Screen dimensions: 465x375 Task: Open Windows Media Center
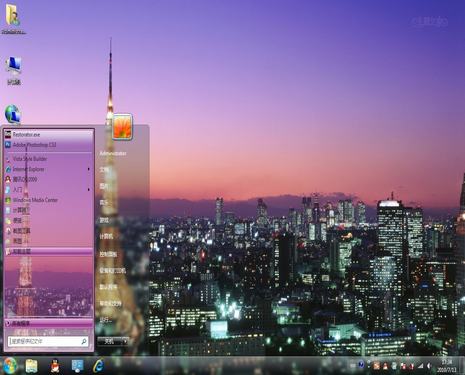click(x=48, y=200)
